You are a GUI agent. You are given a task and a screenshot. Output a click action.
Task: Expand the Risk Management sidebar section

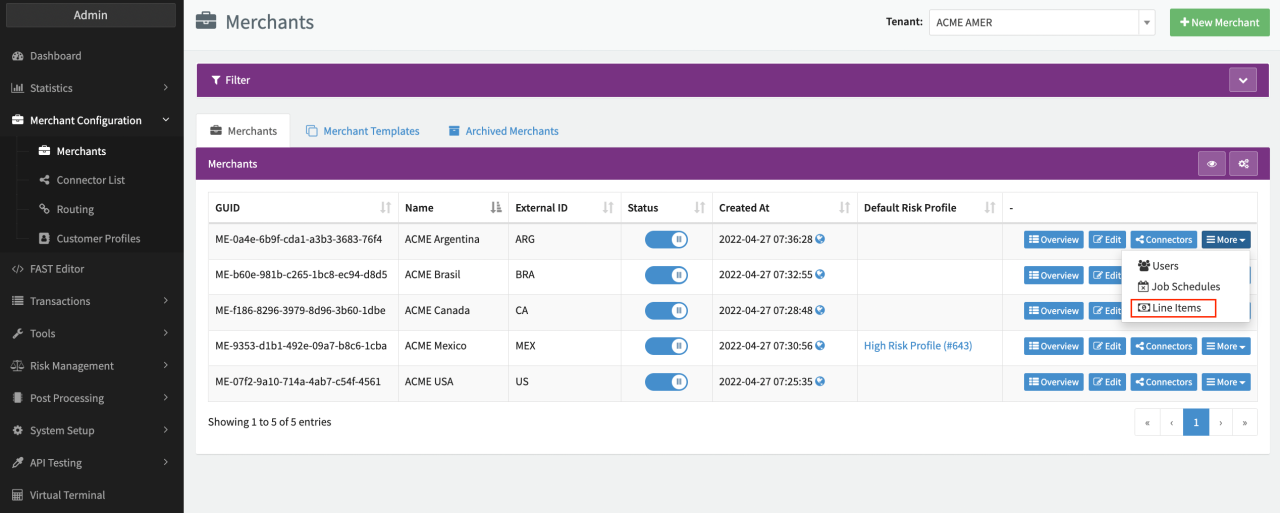click(90, 366)
